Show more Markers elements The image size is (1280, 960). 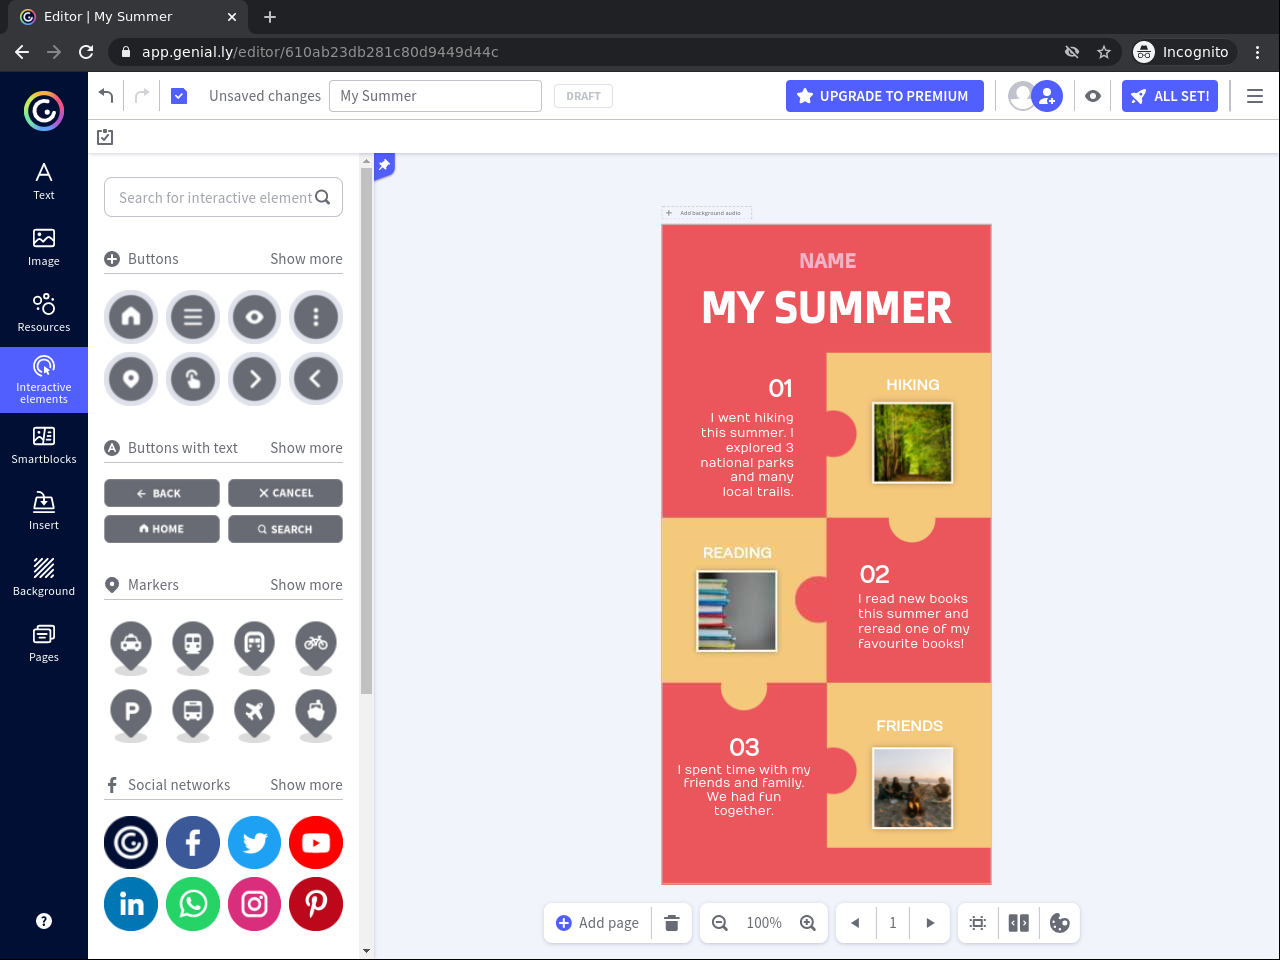click(x=306, y=585)
